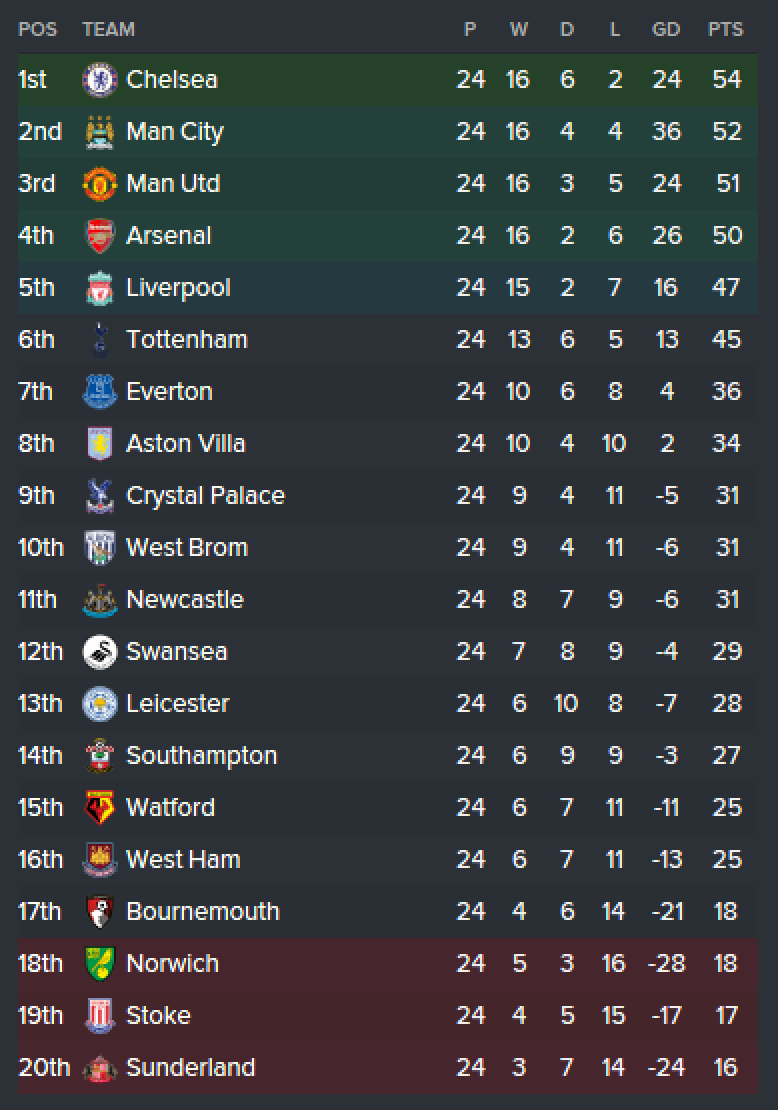Click the Chelsea club crest icon
Image resolution: width=778 pixels, height=1110 pixels.
(100, 79)
